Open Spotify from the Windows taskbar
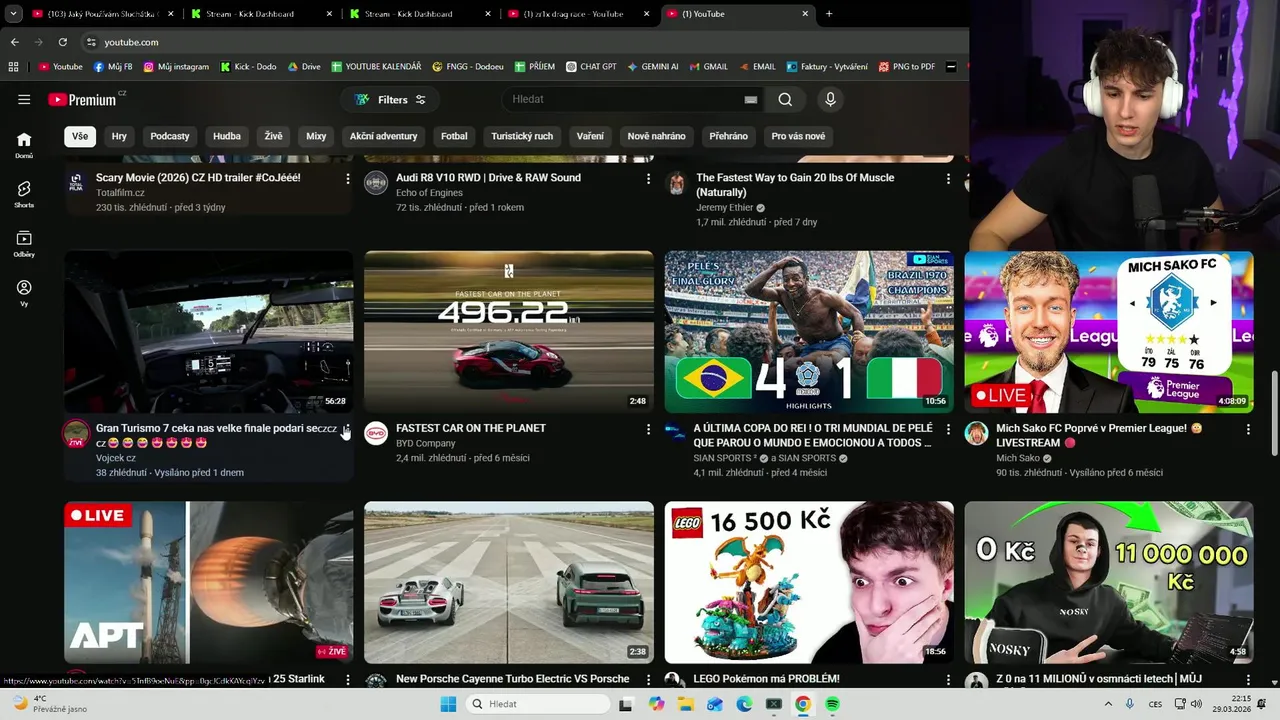The height and width of the screenshot is (720, 1280). [x=832, y=704]
